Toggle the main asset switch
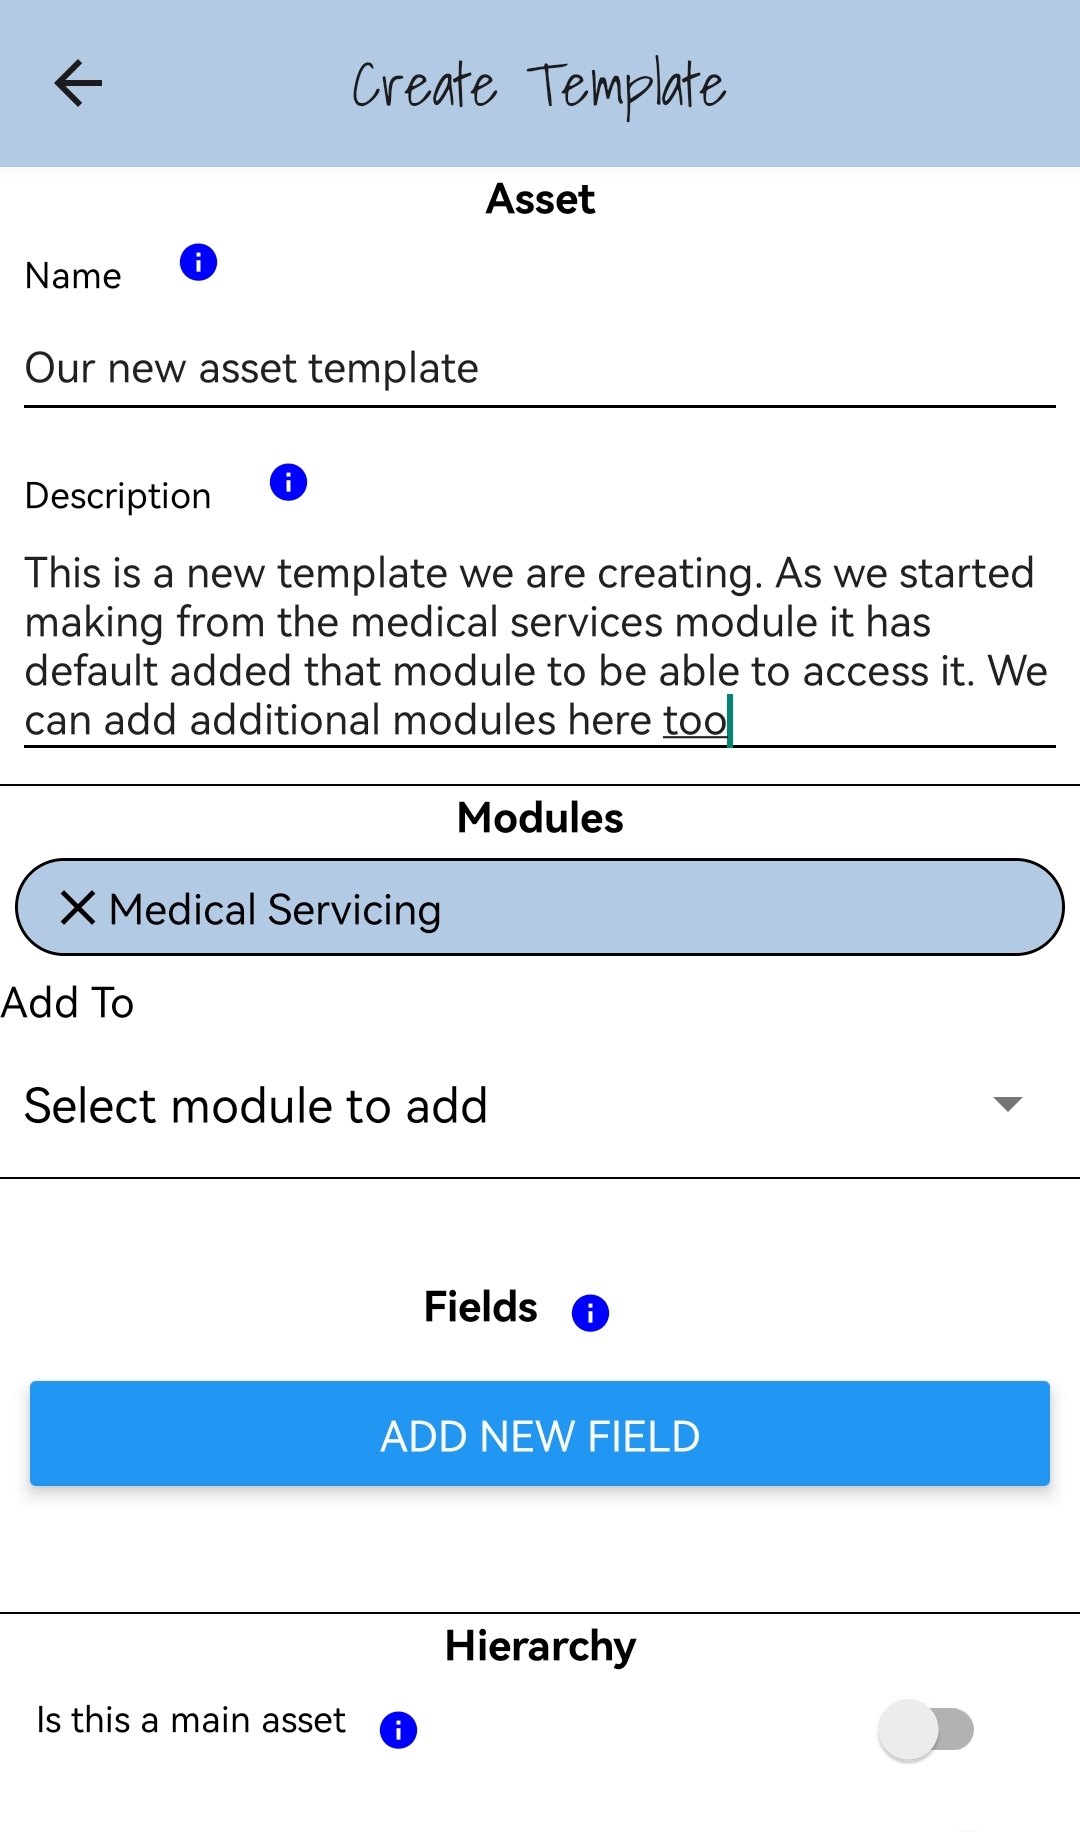The width and height of the screenshot is (1080, 1832). (x=926, y=1729)
